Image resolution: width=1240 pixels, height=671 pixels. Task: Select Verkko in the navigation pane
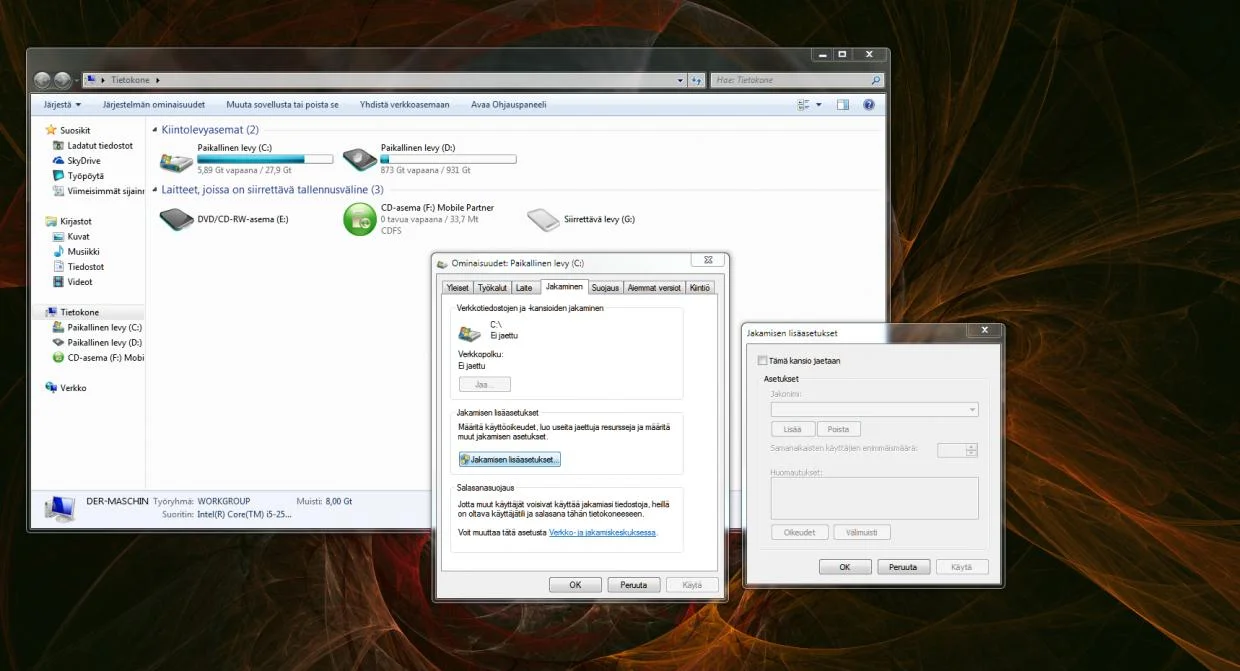coord(73,387)
